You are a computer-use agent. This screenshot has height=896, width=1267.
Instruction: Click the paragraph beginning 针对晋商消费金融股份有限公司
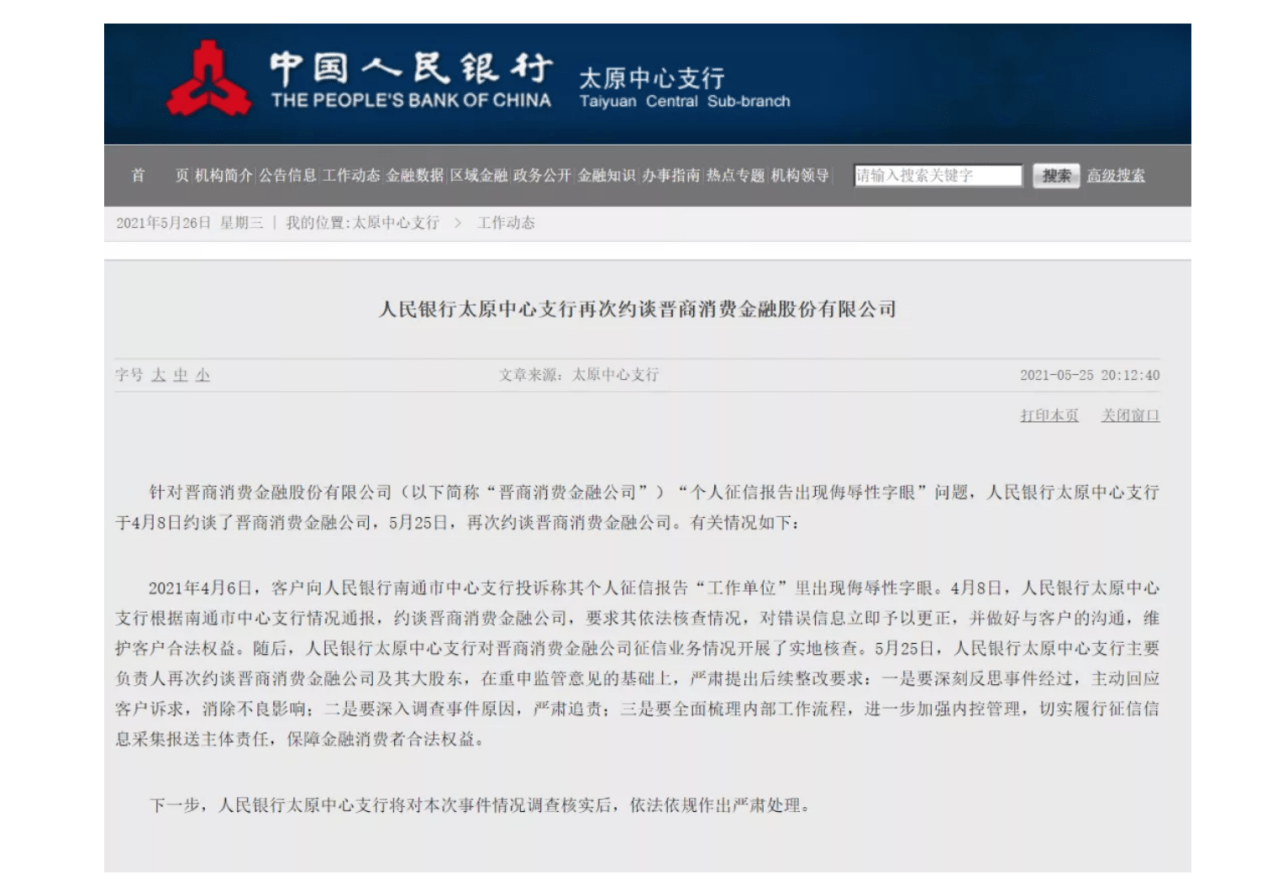pyautogui.click(x=637, y=507)
